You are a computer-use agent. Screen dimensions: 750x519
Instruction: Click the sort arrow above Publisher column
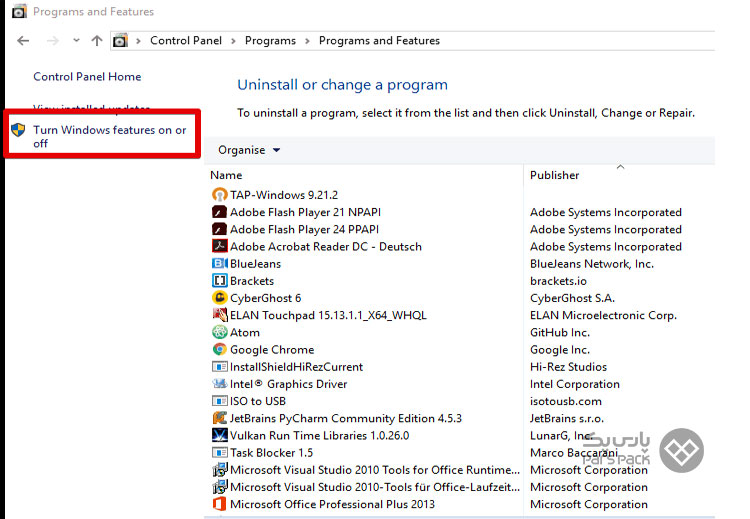(x=620, y=167)
